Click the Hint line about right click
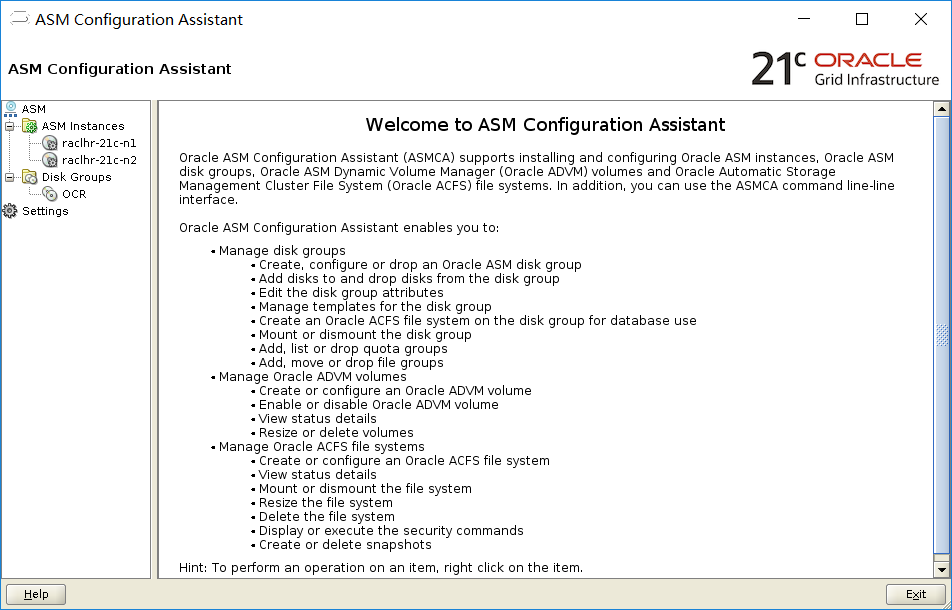The width and height of the screenshot is (952, 610). click(x=381, y=568)
